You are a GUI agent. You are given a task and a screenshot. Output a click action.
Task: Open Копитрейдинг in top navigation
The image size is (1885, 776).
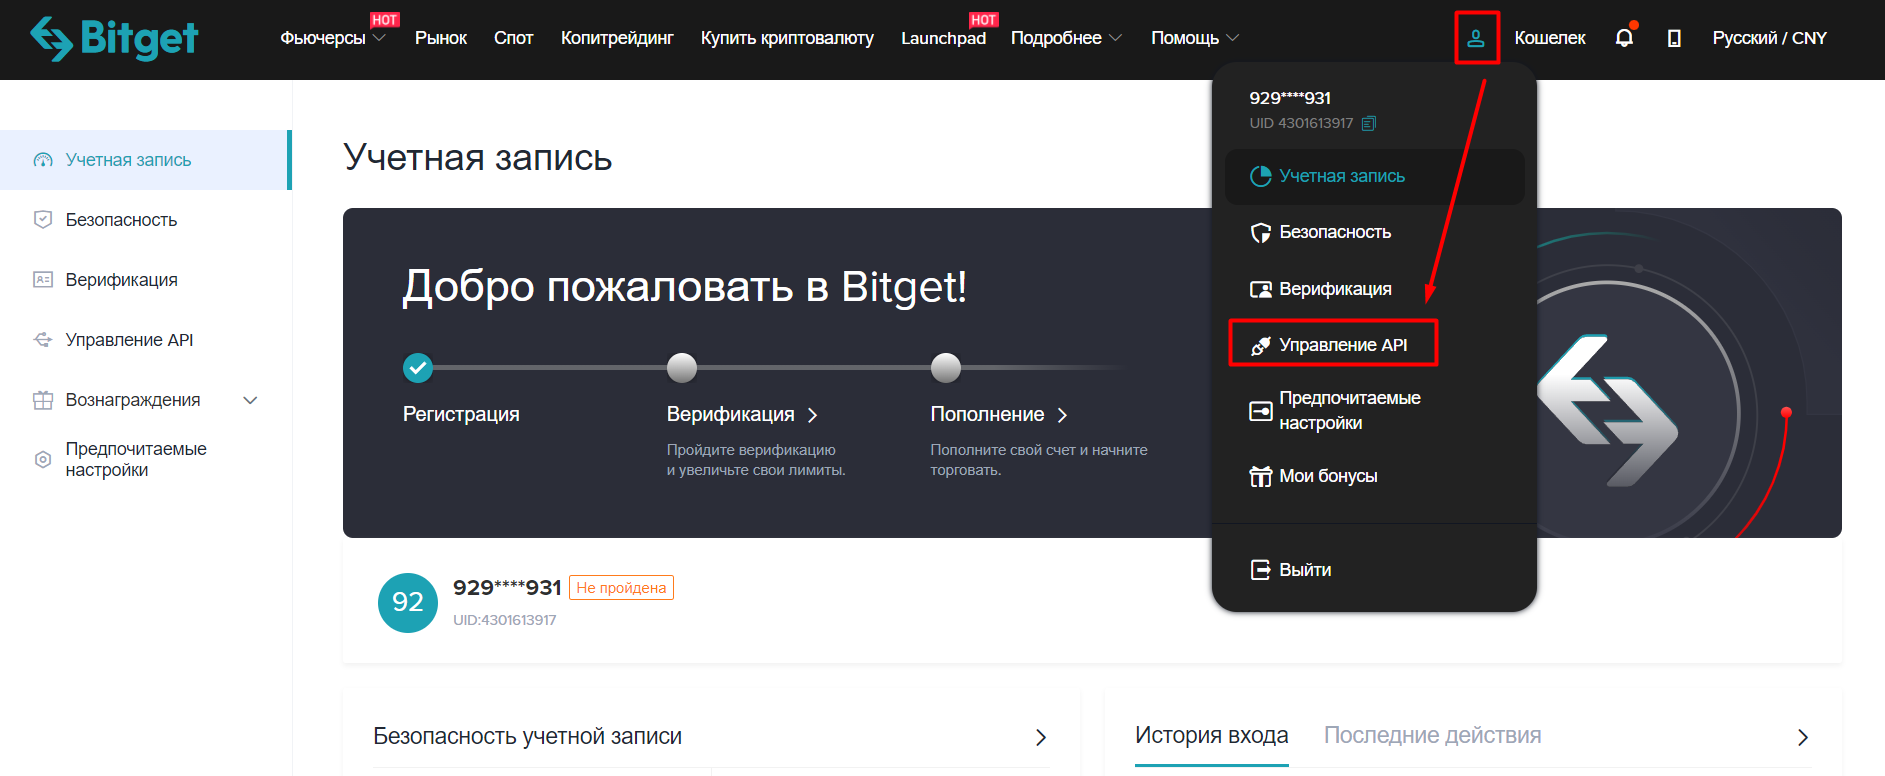click(617, 38)
